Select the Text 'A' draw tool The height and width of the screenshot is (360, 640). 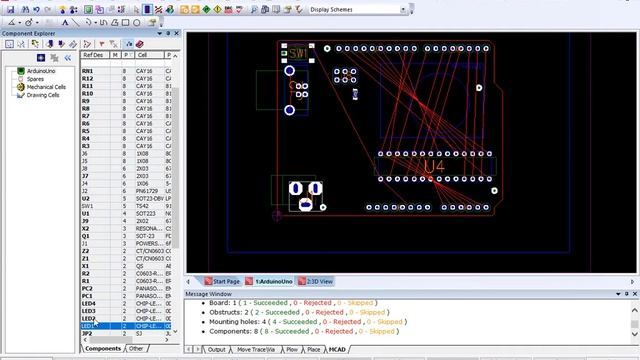65,22
